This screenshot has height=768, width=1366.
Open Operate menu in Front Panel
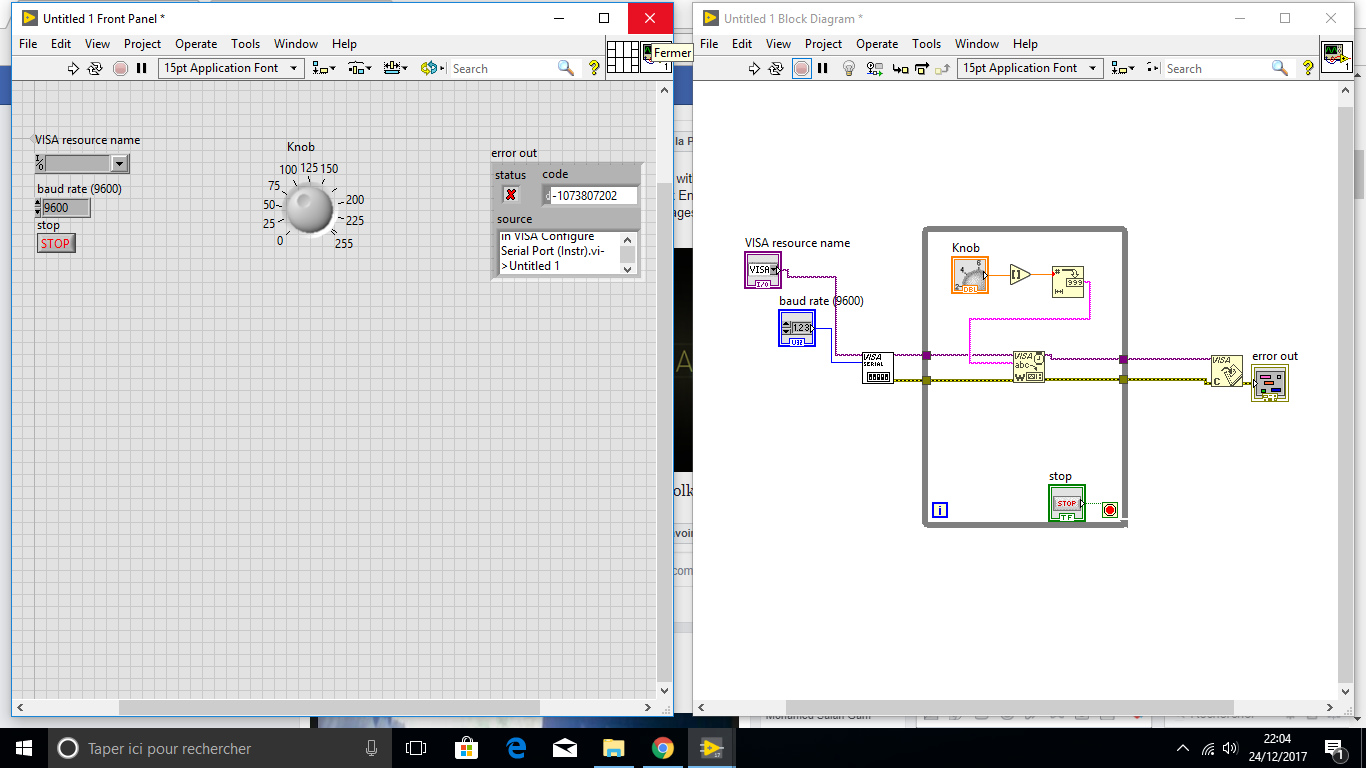point(196,44)
